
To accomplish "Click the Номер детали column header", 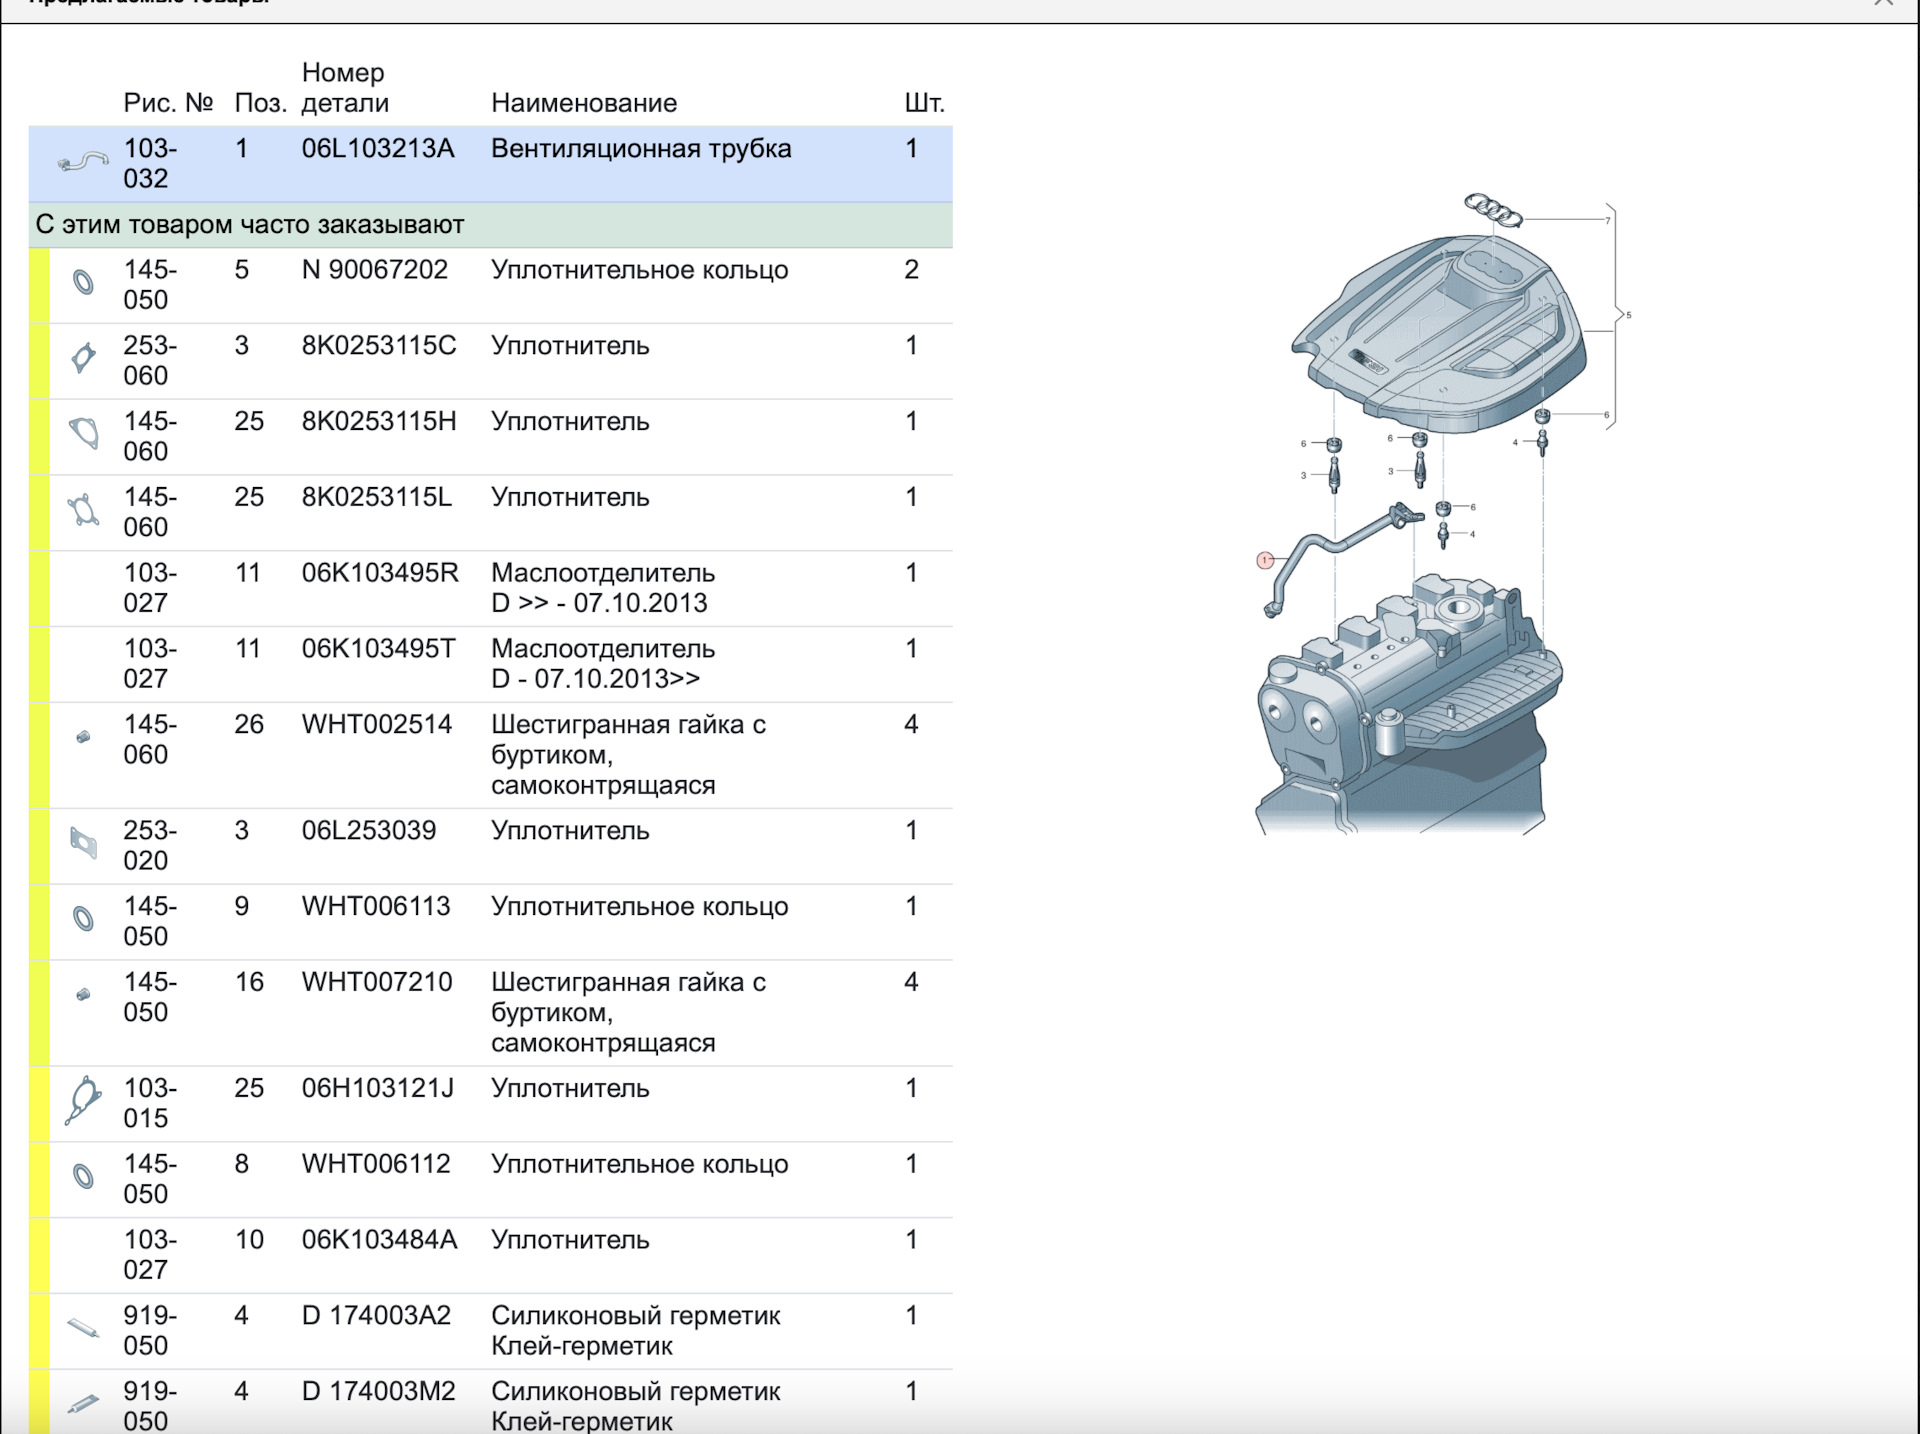I will tap(345, 88).
